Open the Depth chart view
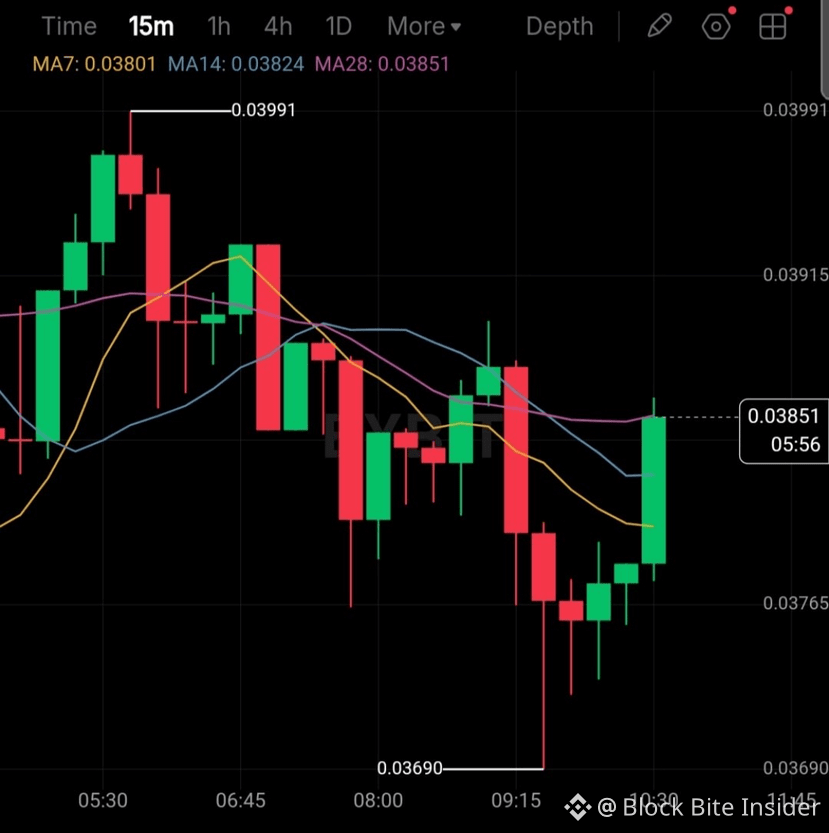This screenshot has width=829, height=833. point(560,26)
